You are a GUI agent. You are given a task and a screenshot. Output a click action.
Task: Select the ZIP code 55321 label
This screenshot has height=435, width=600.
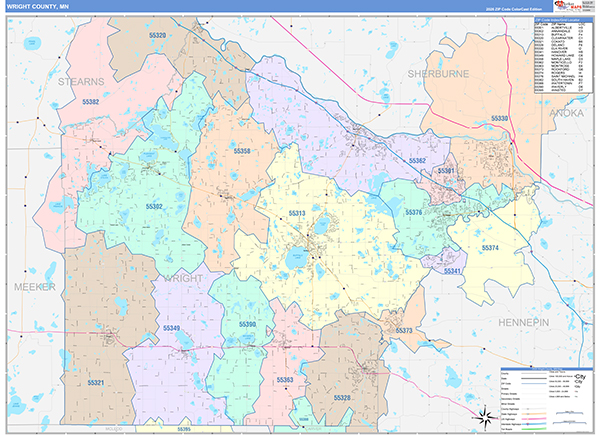click(x=96, y=383)
